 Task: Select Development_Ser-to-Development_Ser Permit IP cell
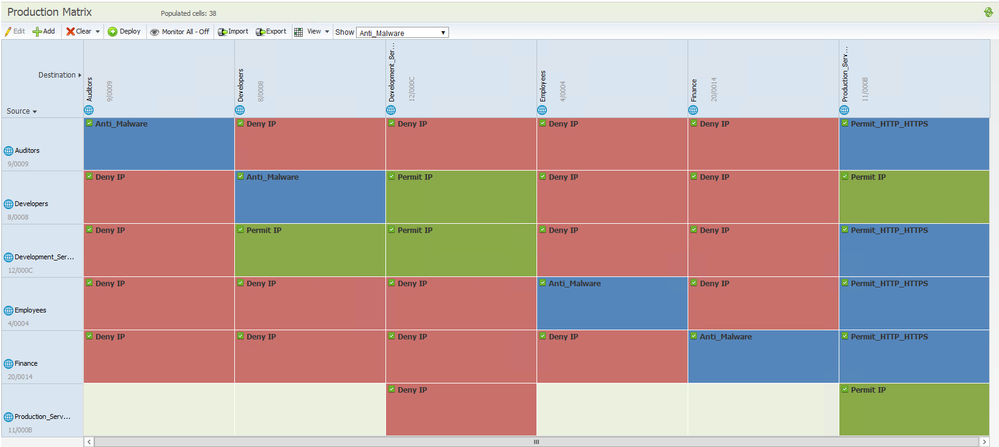tap(461, 250)
